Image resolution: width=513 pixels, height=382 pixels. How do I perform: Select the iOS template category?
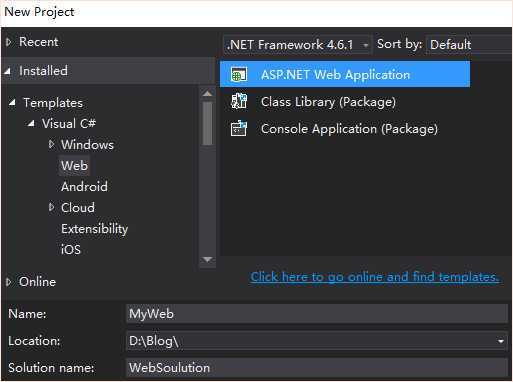[x=71, y=250]
